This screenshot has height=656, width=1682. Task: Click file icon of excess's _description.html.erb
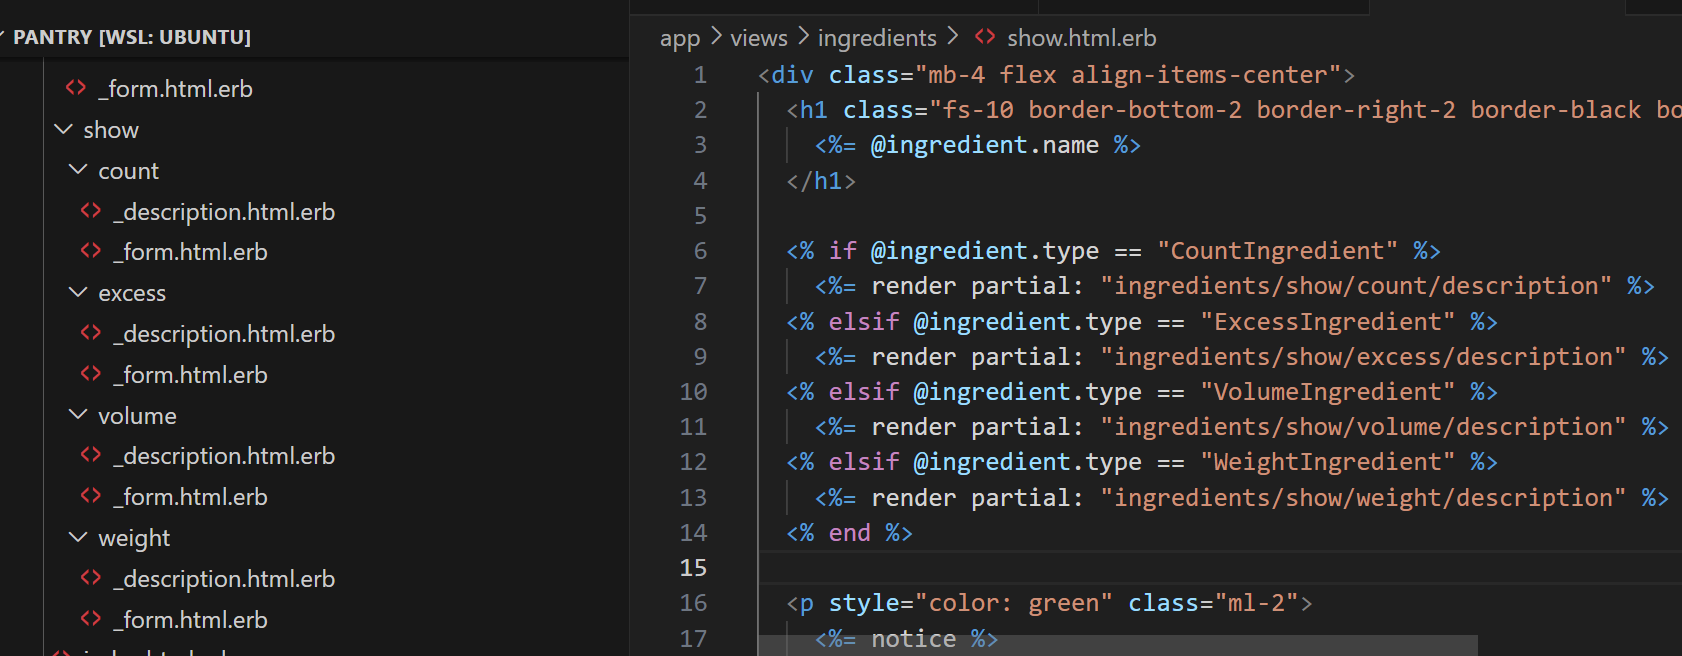click(91, 333)
